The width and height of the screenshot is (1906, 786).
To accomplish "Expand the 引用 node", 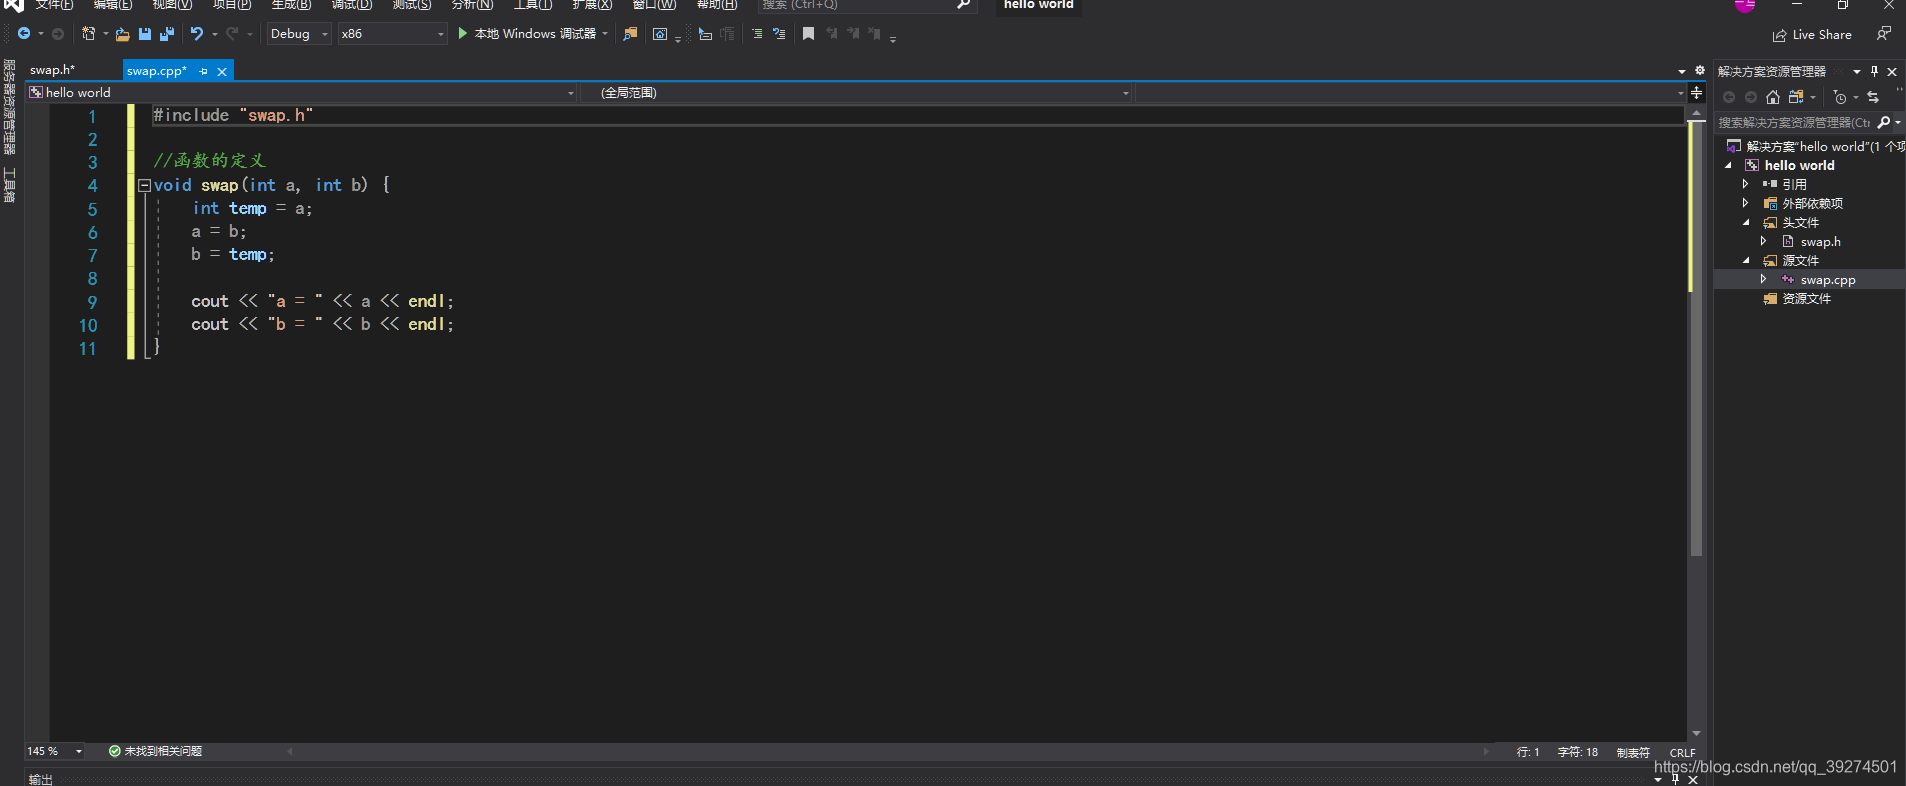I will click(x=1746, y=184).
